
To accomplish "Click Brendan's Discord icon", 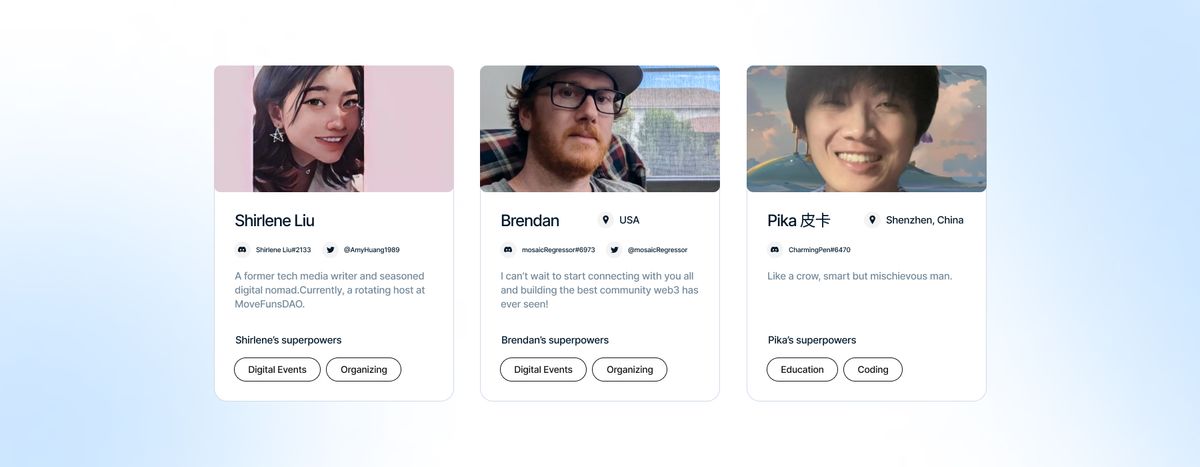I will [508, 250].
